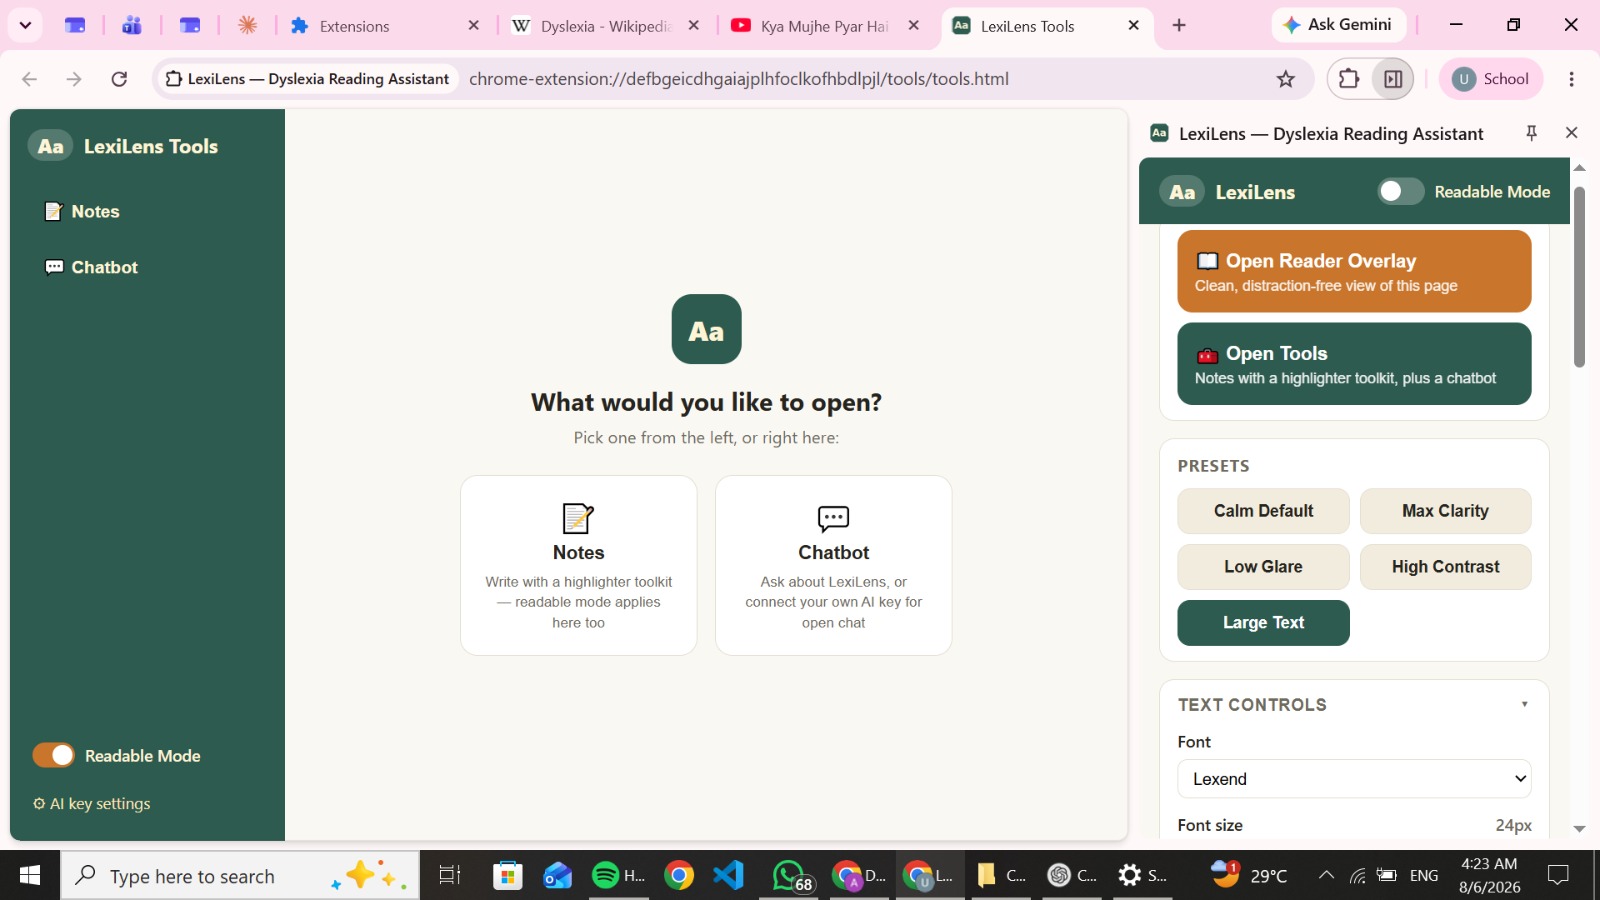
Task: Reload the current page
Action: point(119,79)
